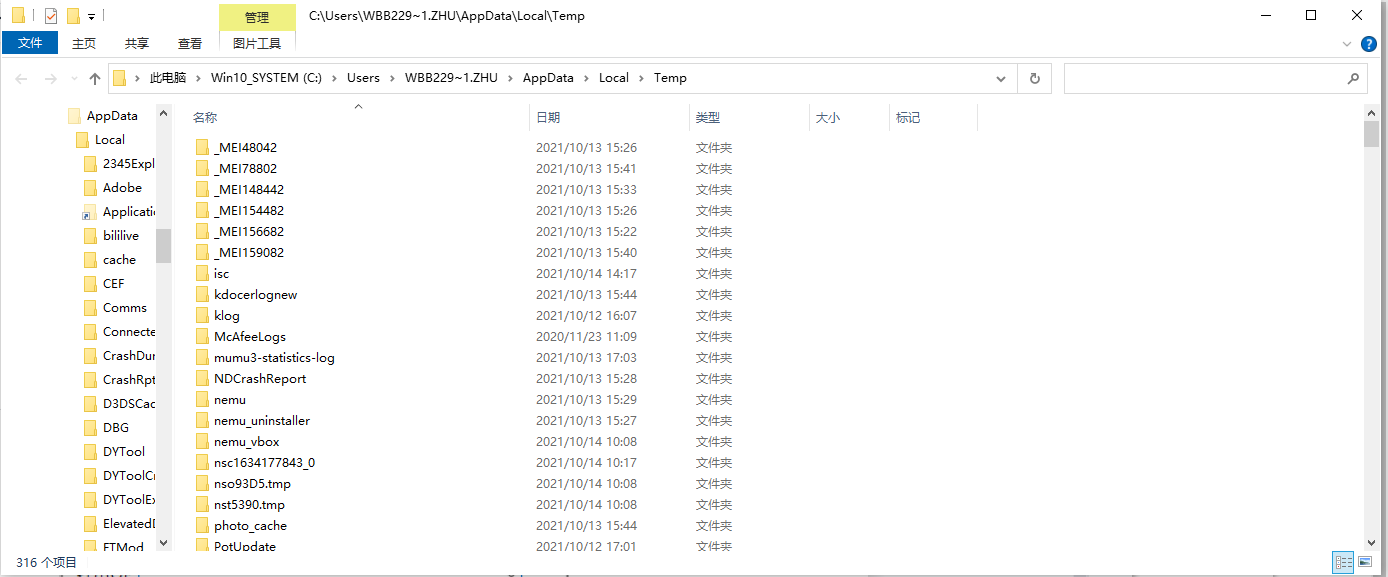
Task: Switch to the 主页 ribbon tab
Action: 84,43
